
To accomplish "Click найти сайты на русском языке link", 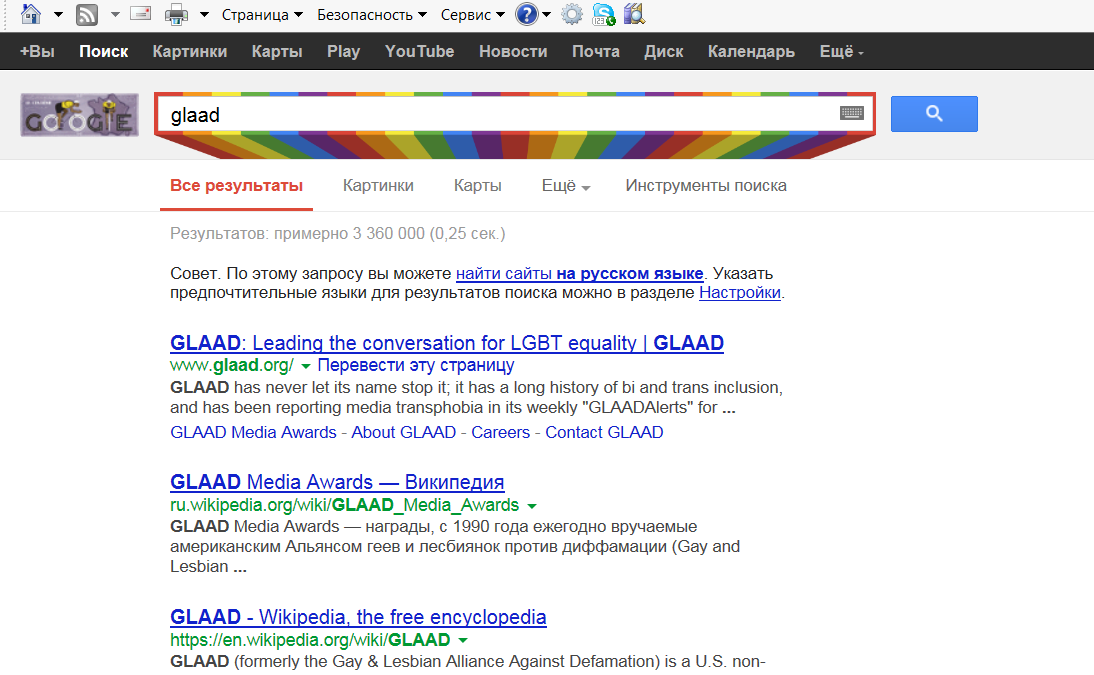I will click(580, 274).
